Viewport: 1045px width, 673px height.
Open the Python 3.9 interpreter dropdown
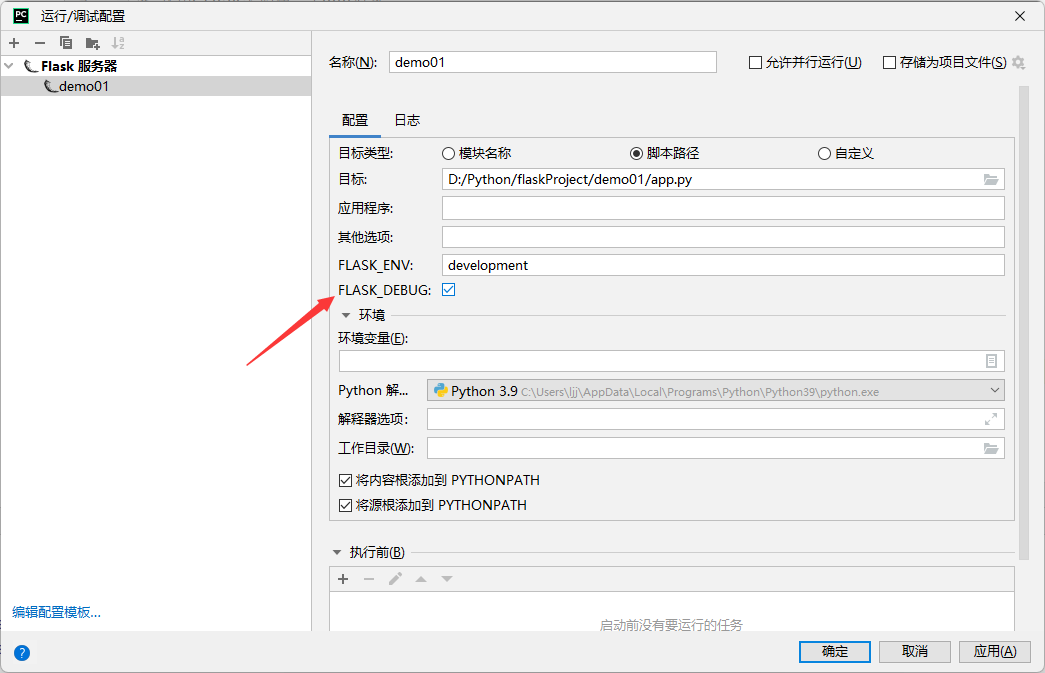click(x=994, y=390)
